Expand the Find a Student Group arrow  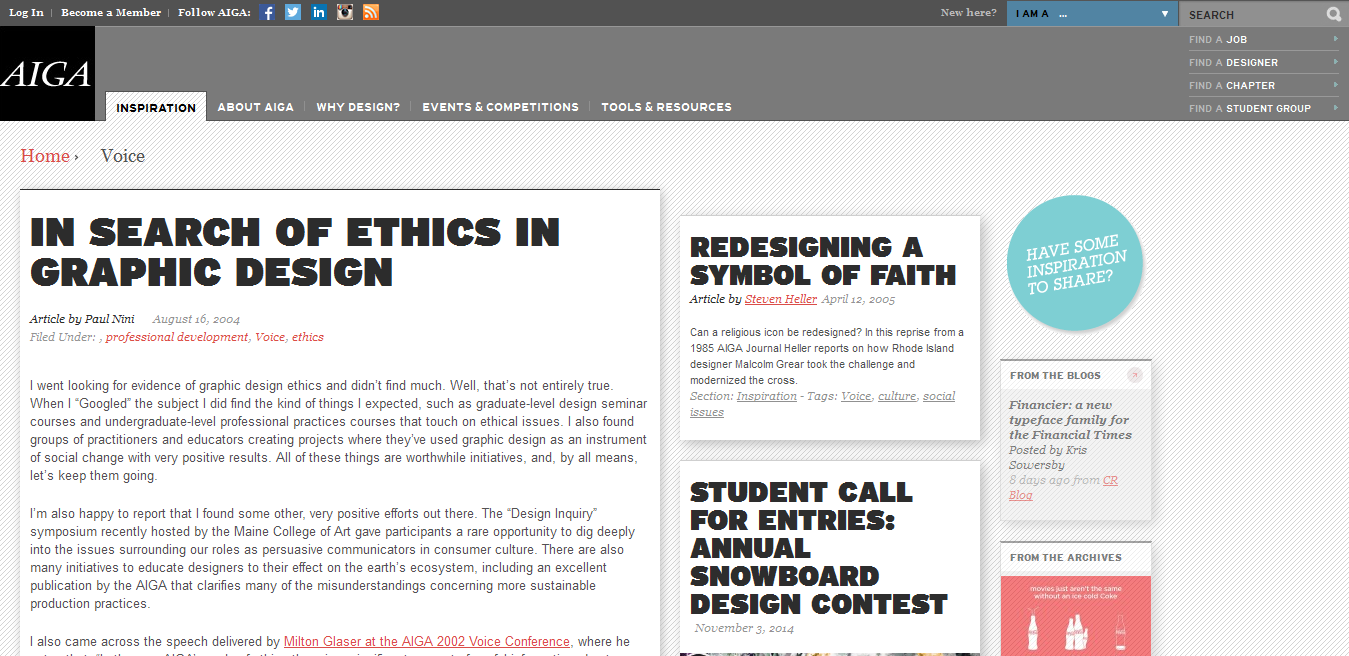pyautogui.click(x=1335, y=108)
